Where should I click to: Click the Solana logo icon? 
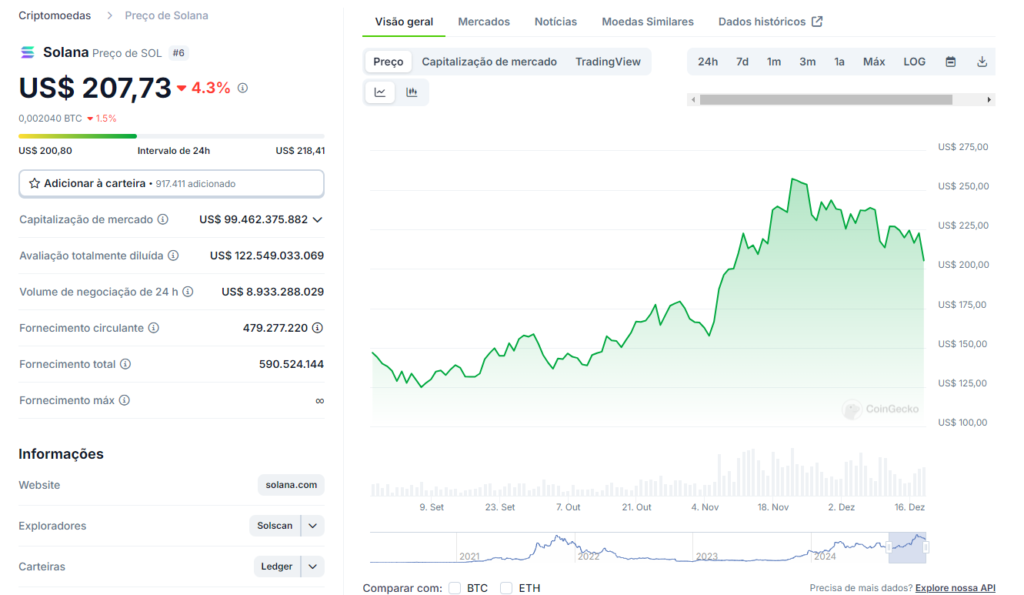coord(27,52)
